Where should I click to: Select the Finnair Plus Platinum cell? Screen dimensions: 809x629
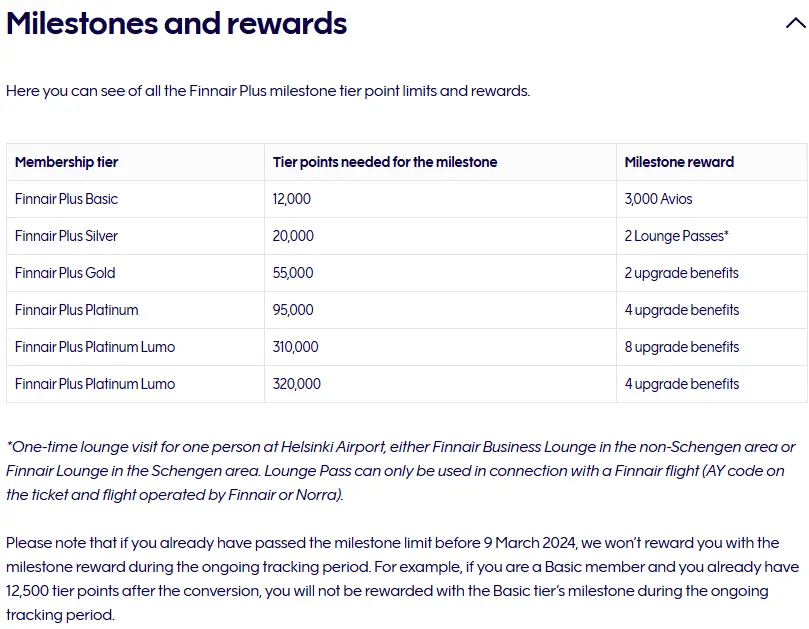76,310
